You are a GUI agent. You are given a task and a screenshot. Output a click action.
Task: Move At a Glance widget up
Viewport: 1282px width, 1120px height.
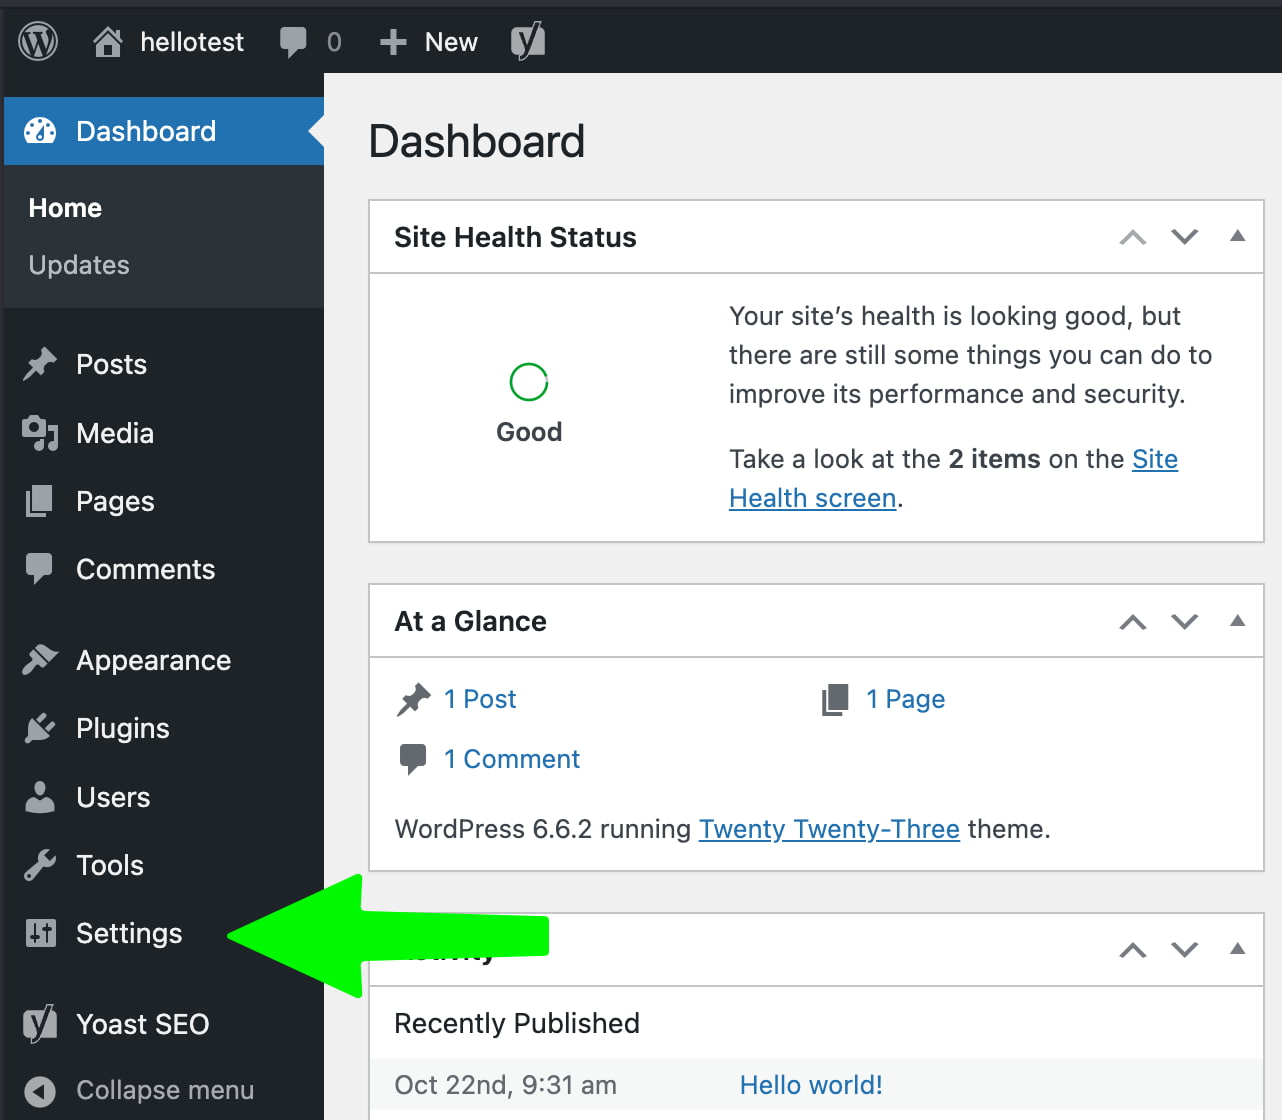[1133, 622]
